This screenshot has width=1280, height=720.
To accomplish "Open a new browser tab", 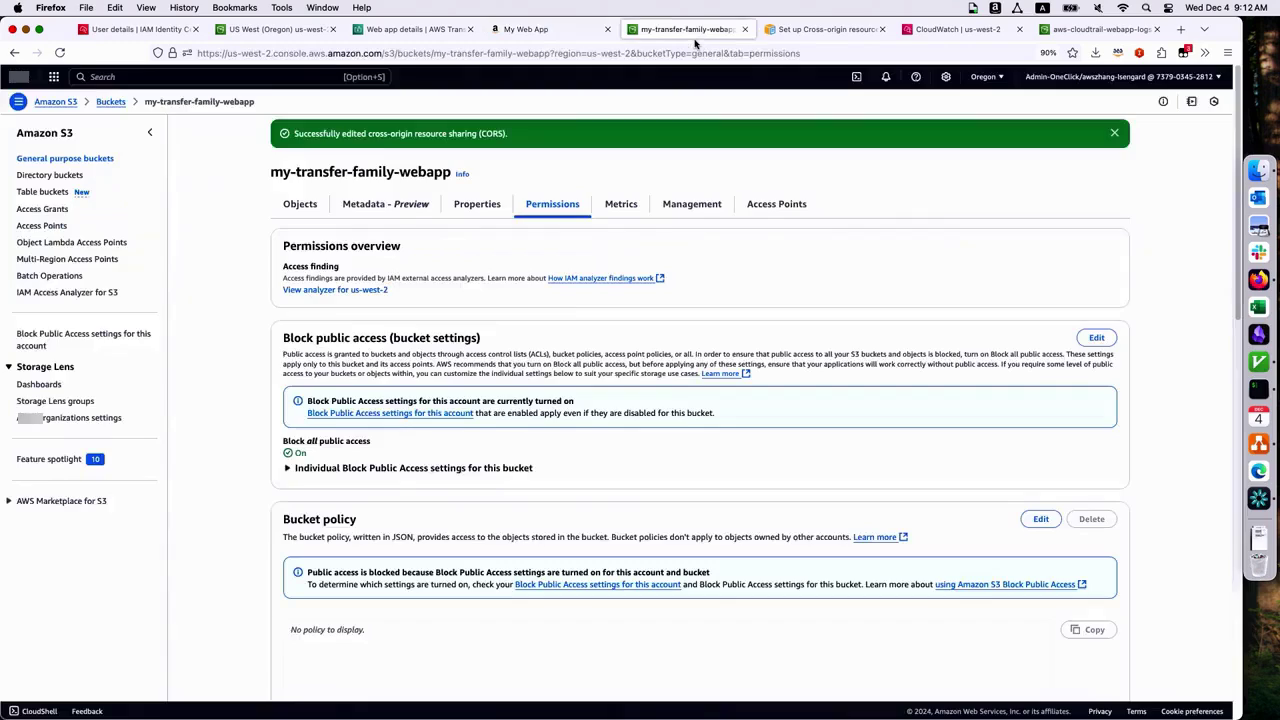I will 1181,29.
